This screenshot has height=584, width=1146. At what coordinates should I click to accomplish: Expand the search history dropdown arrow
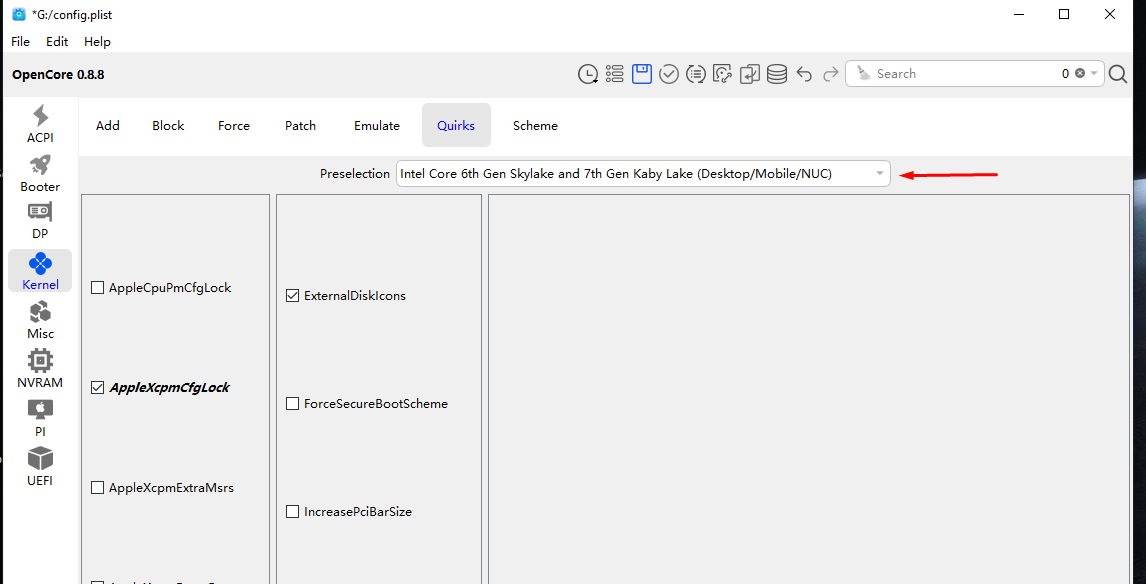(x=1094, y=73)
